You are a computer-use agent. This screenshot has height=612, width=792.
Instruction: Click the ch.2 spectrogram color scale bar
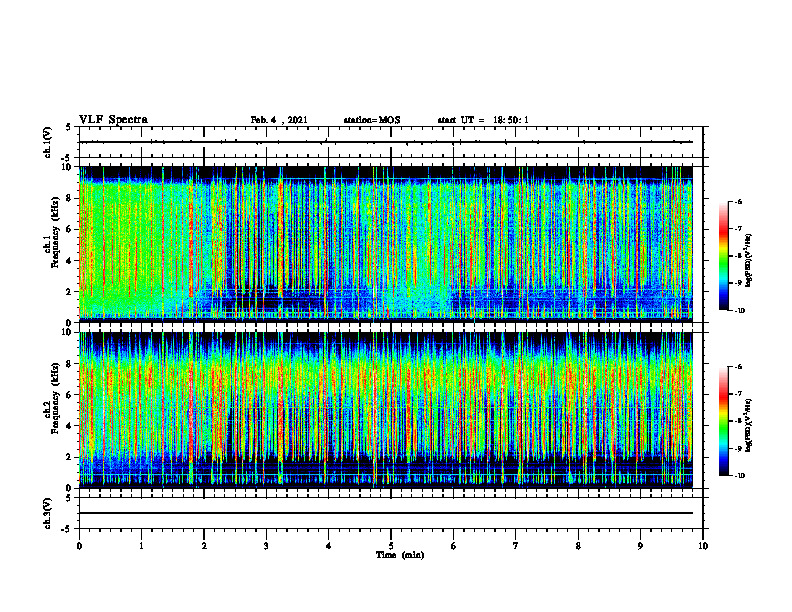pyautogui.click(x=723, y=421)
